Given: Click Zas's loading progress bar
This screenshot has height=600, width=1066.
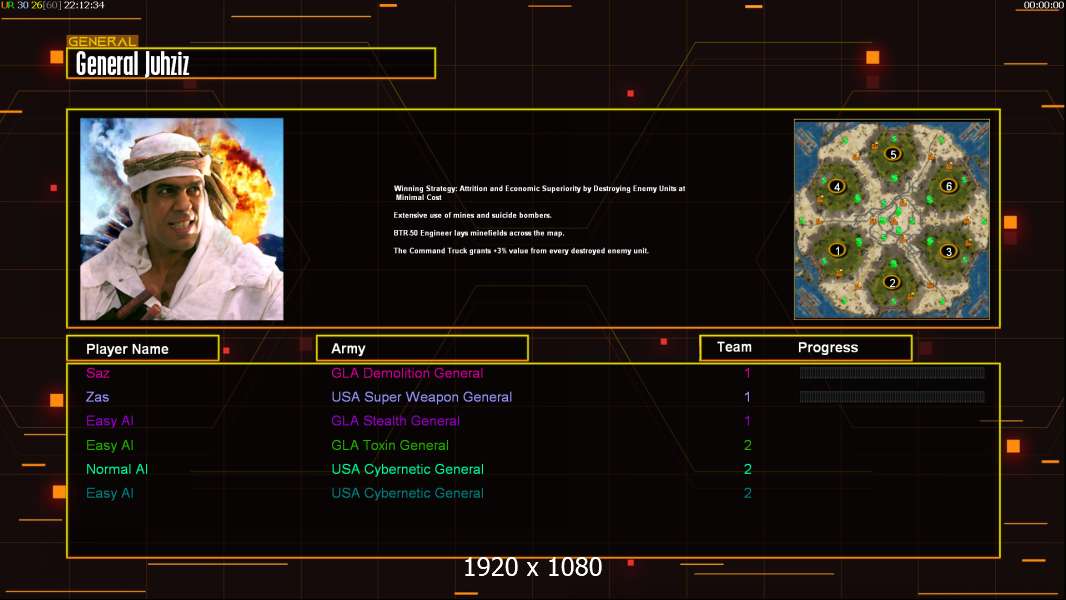Looking at the screenshot, I should pos(892,397).
